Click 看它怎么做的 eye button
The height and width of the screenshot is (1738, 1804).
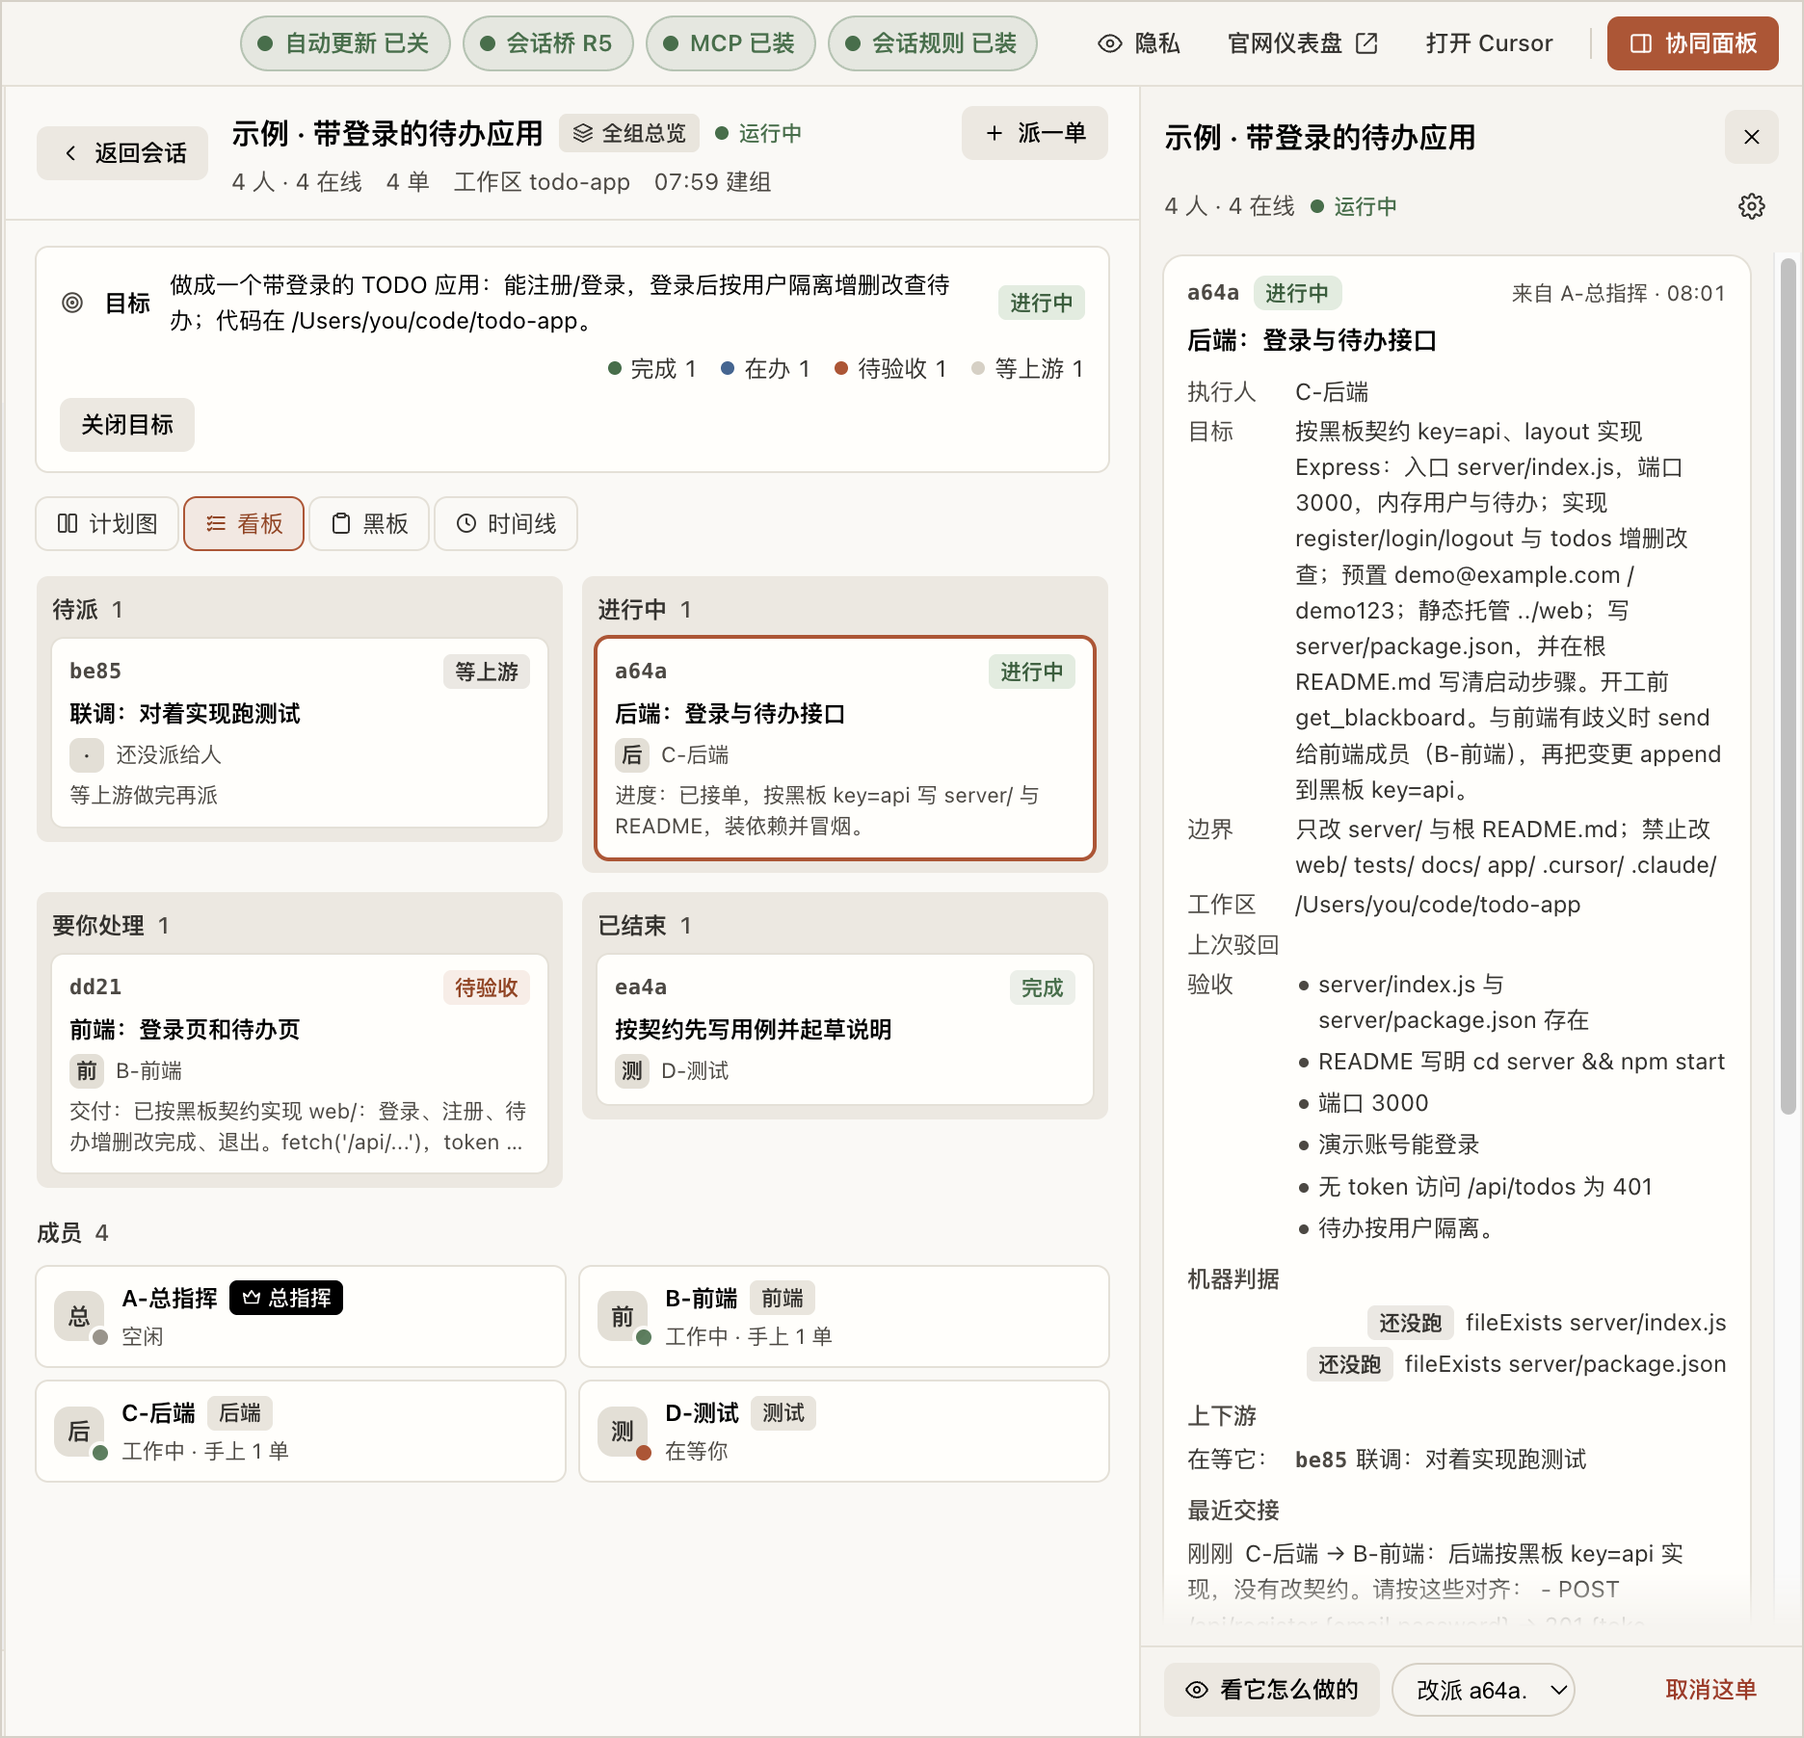pos(1272,1690)
